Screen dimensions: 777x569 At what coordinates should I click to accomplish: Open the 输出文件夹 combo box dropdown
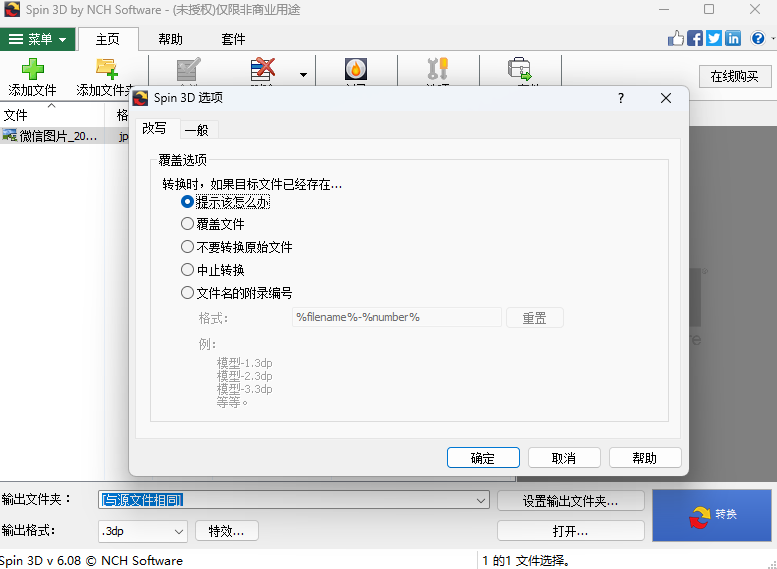pos(481,500)
